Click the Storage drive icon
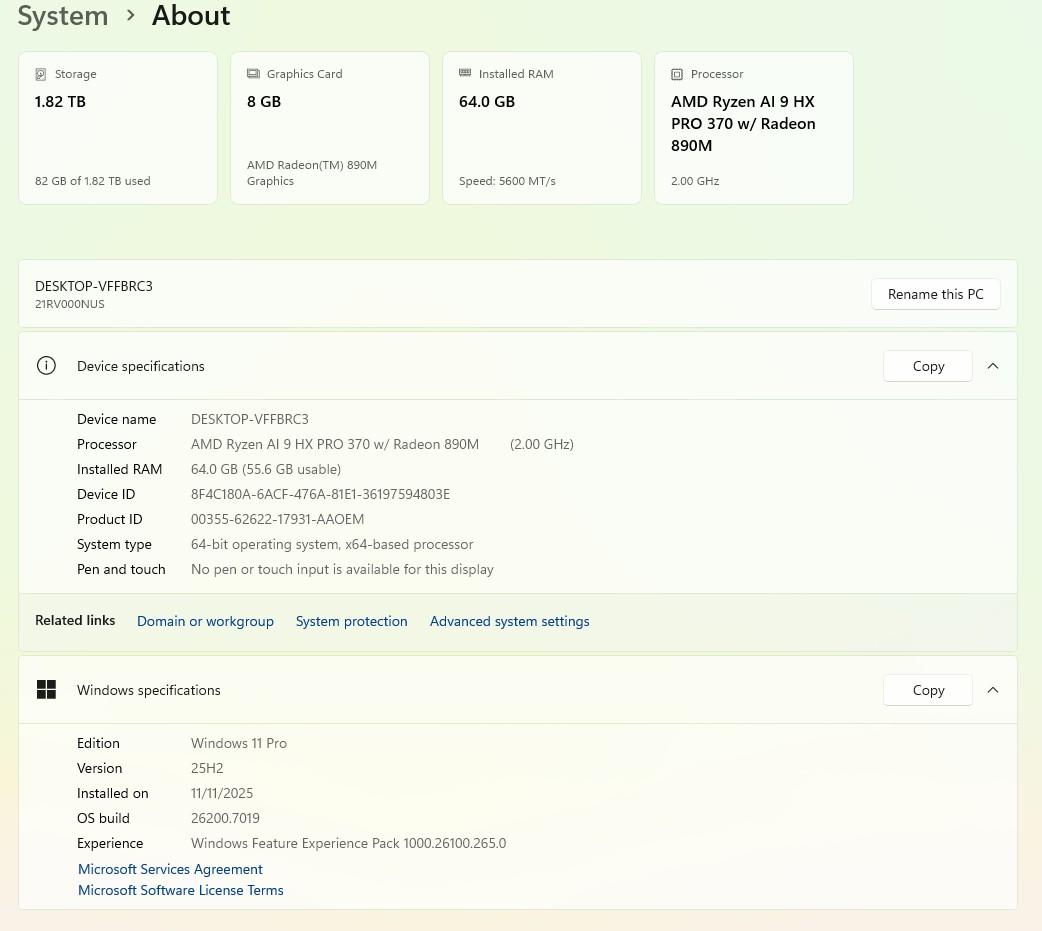Viewport: 1042px width, 931px height. click(x=41, y=74)
